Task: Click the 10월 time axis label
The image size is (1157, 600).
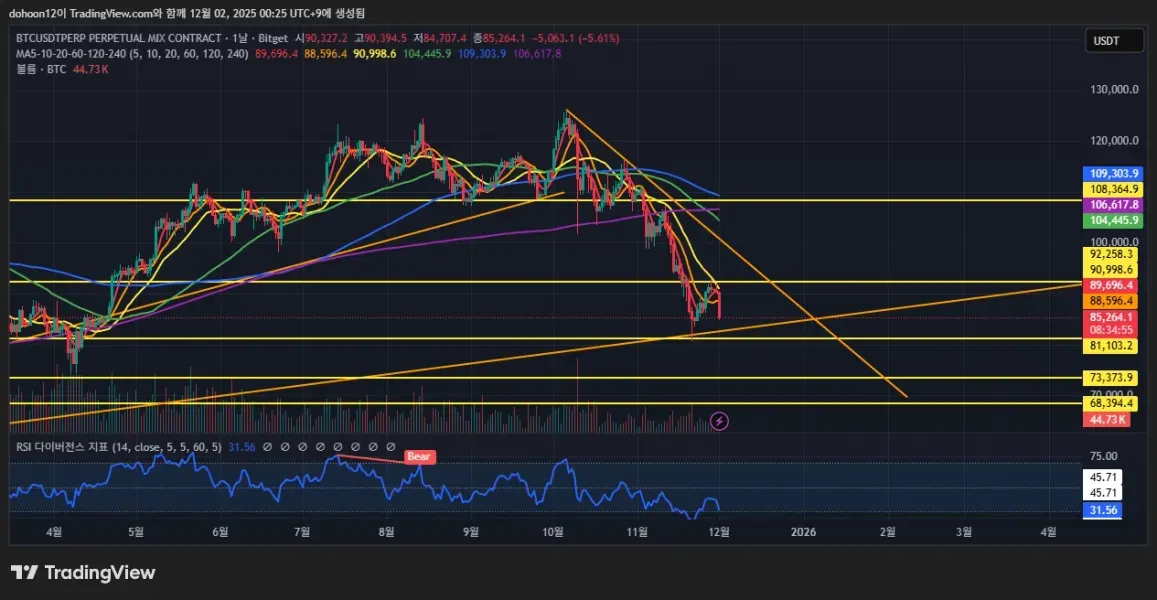Action: (x=553, y=532)
